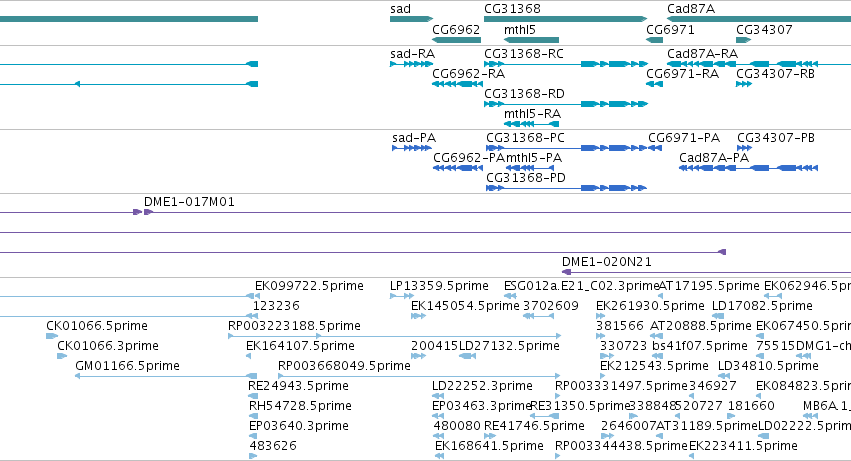Select the mthl5 gene bar
This screenshot has height=461, width=851.
click(531, 40)
